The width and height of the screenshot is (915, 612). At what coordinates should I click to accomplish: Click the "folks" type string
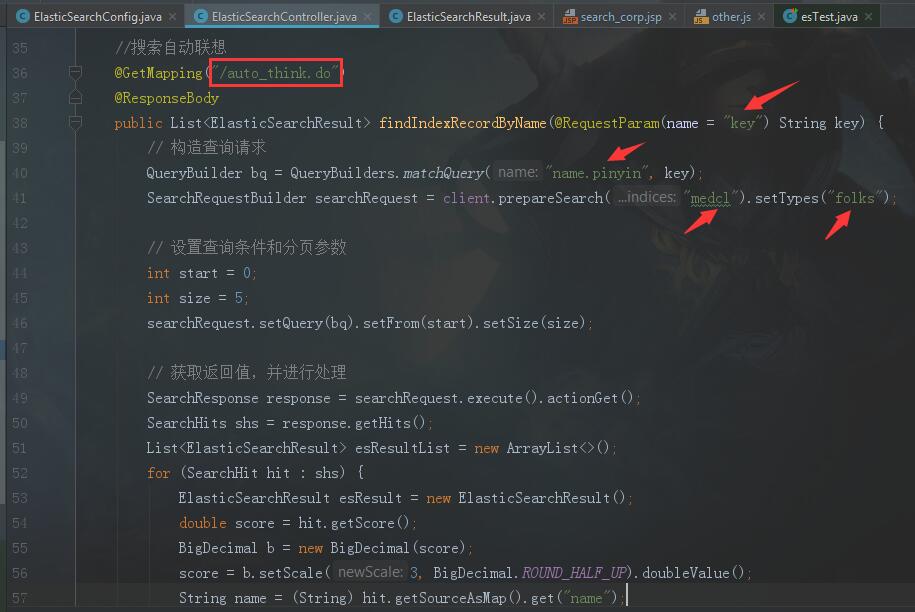[854, 198]
